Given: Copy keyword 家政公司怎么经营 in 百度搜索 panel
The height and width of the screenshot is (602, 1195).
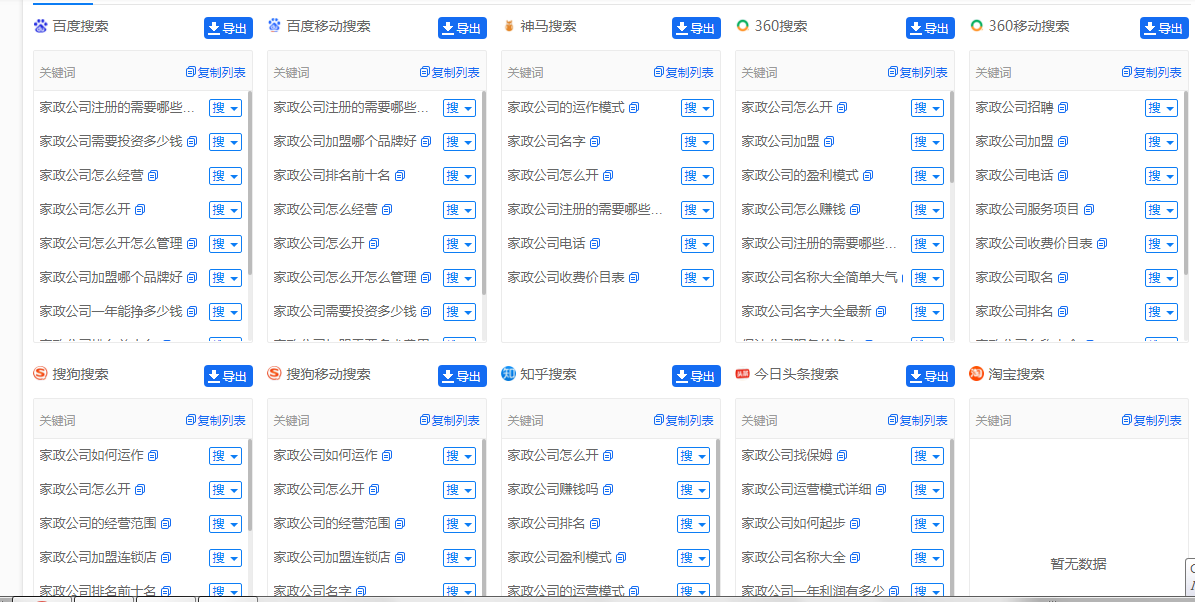Looking at the screenshot, I should [x=153, y=175].
